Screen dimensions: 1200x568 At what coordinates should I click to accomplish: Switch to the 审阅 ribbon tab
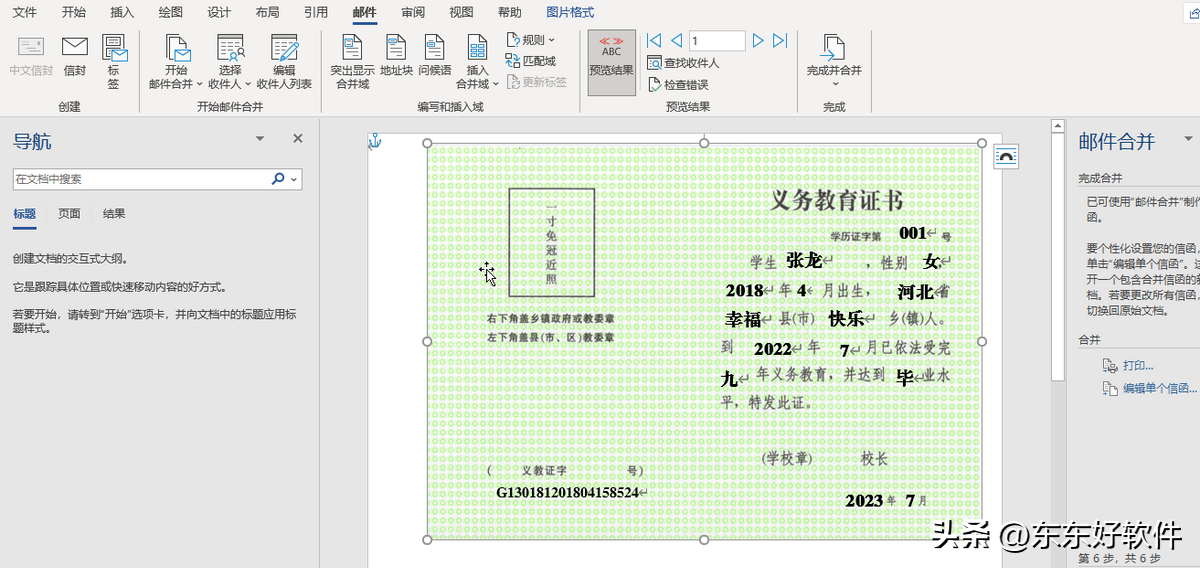coord(412,13)
